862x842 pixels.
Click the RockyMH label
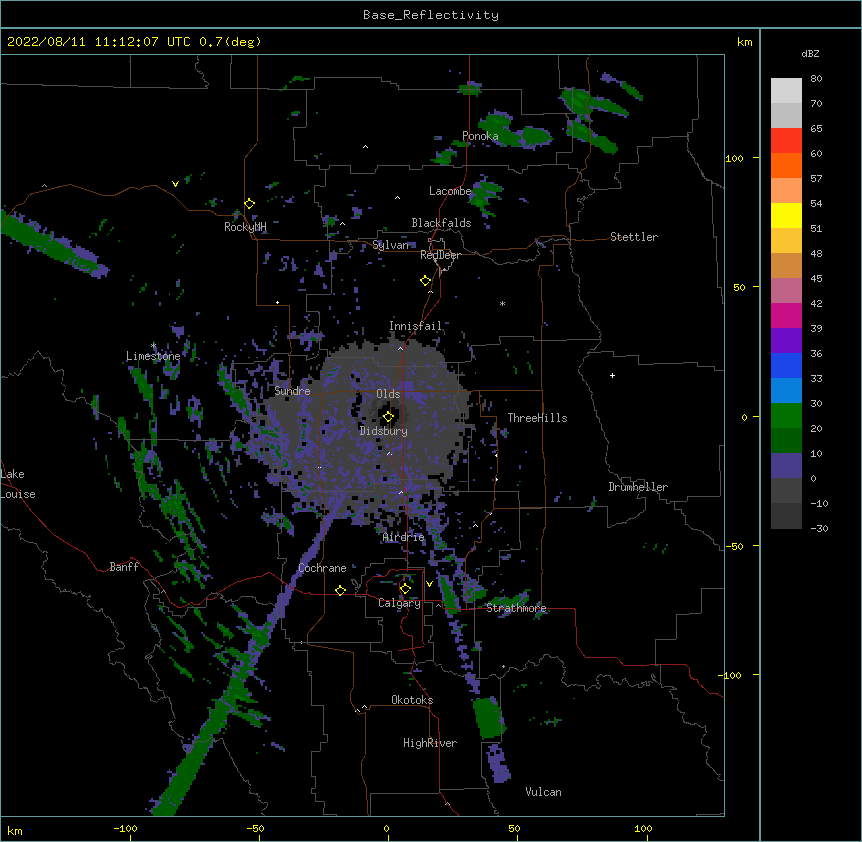coord(245,227)
